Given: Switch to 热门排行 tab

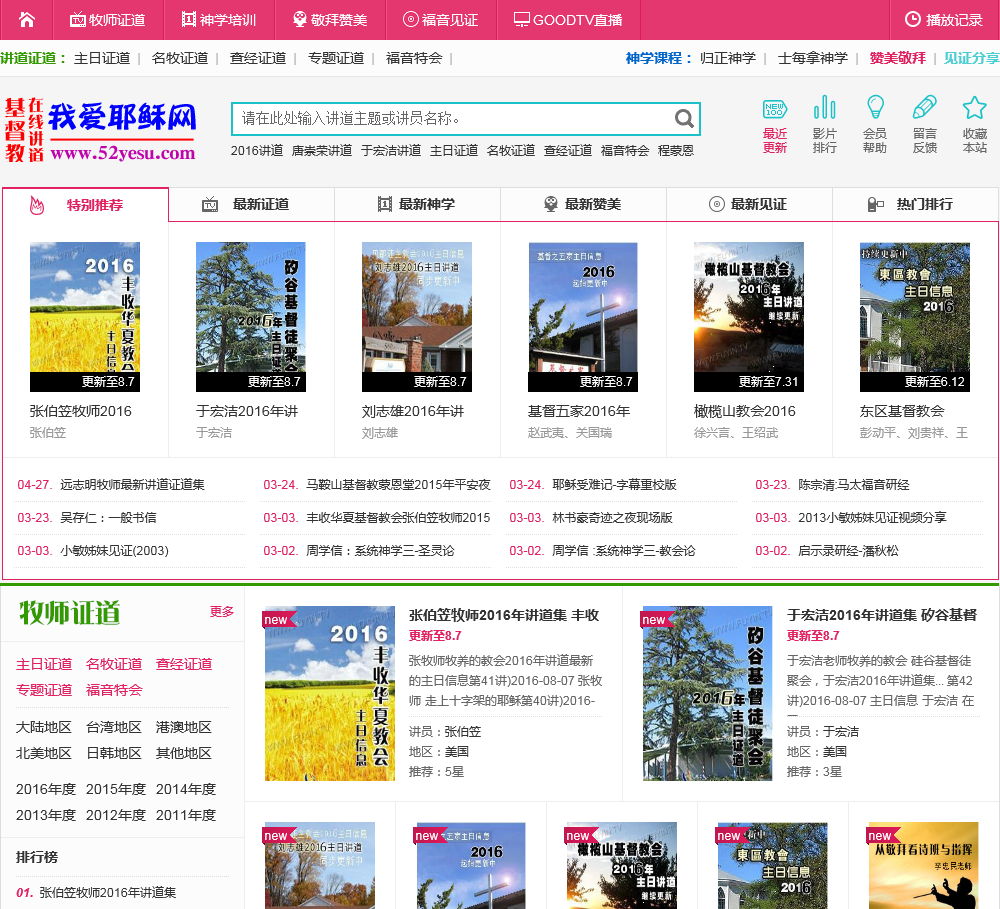Looking at the screenshot, I should click(x=915, y=205).
